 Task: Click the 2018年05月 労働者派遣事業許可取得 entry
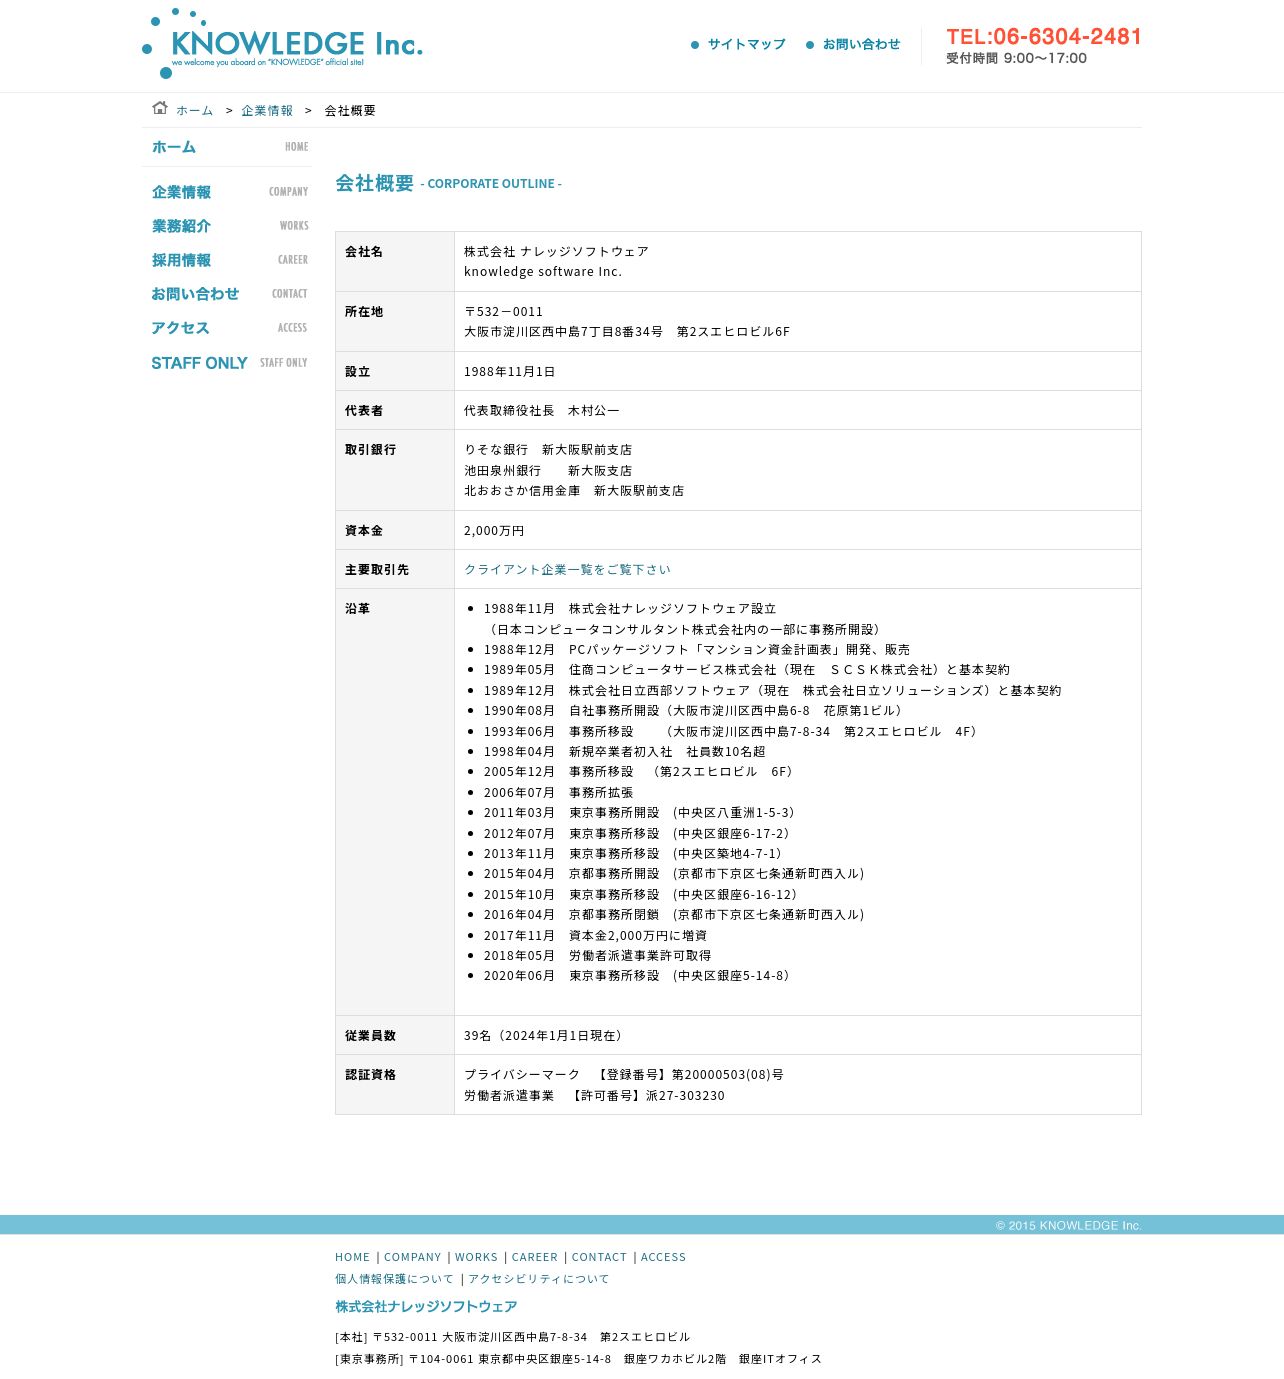pyautogui.click(x=598, y=956)
